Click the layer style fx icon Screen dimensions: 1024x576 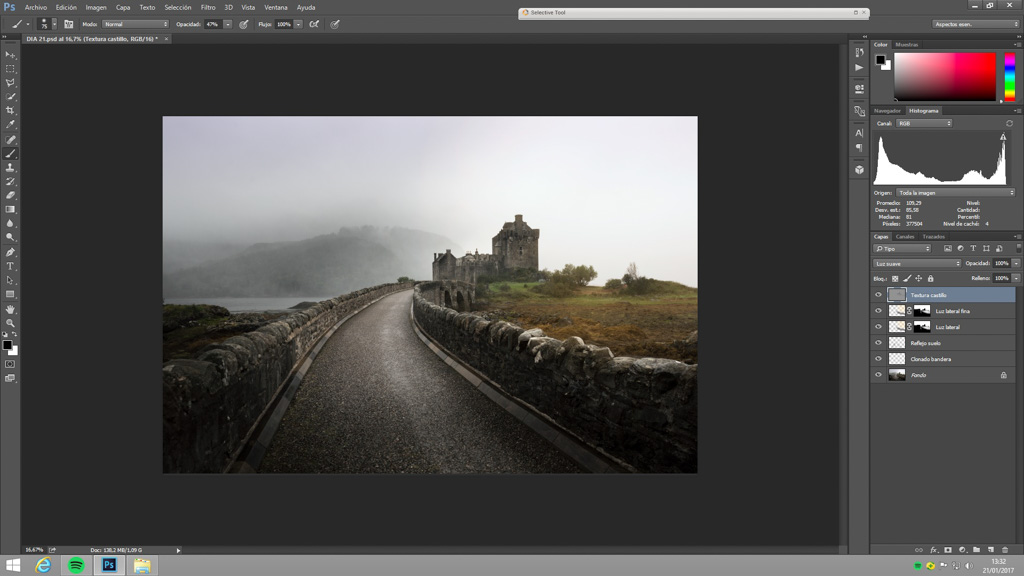[x=934, y=549]
